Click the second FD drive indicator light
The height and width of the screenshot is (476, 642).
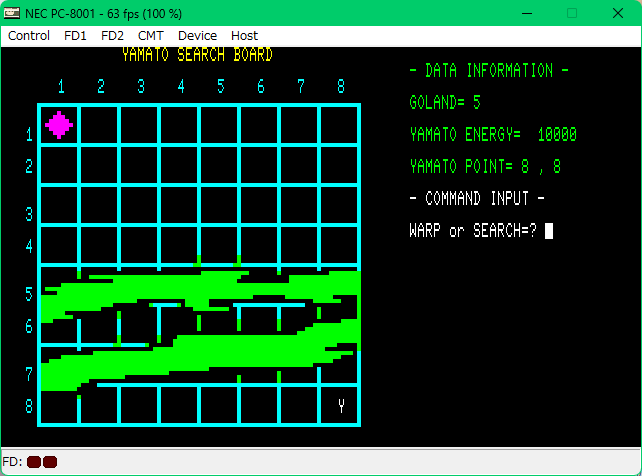(x=50, y=462)
